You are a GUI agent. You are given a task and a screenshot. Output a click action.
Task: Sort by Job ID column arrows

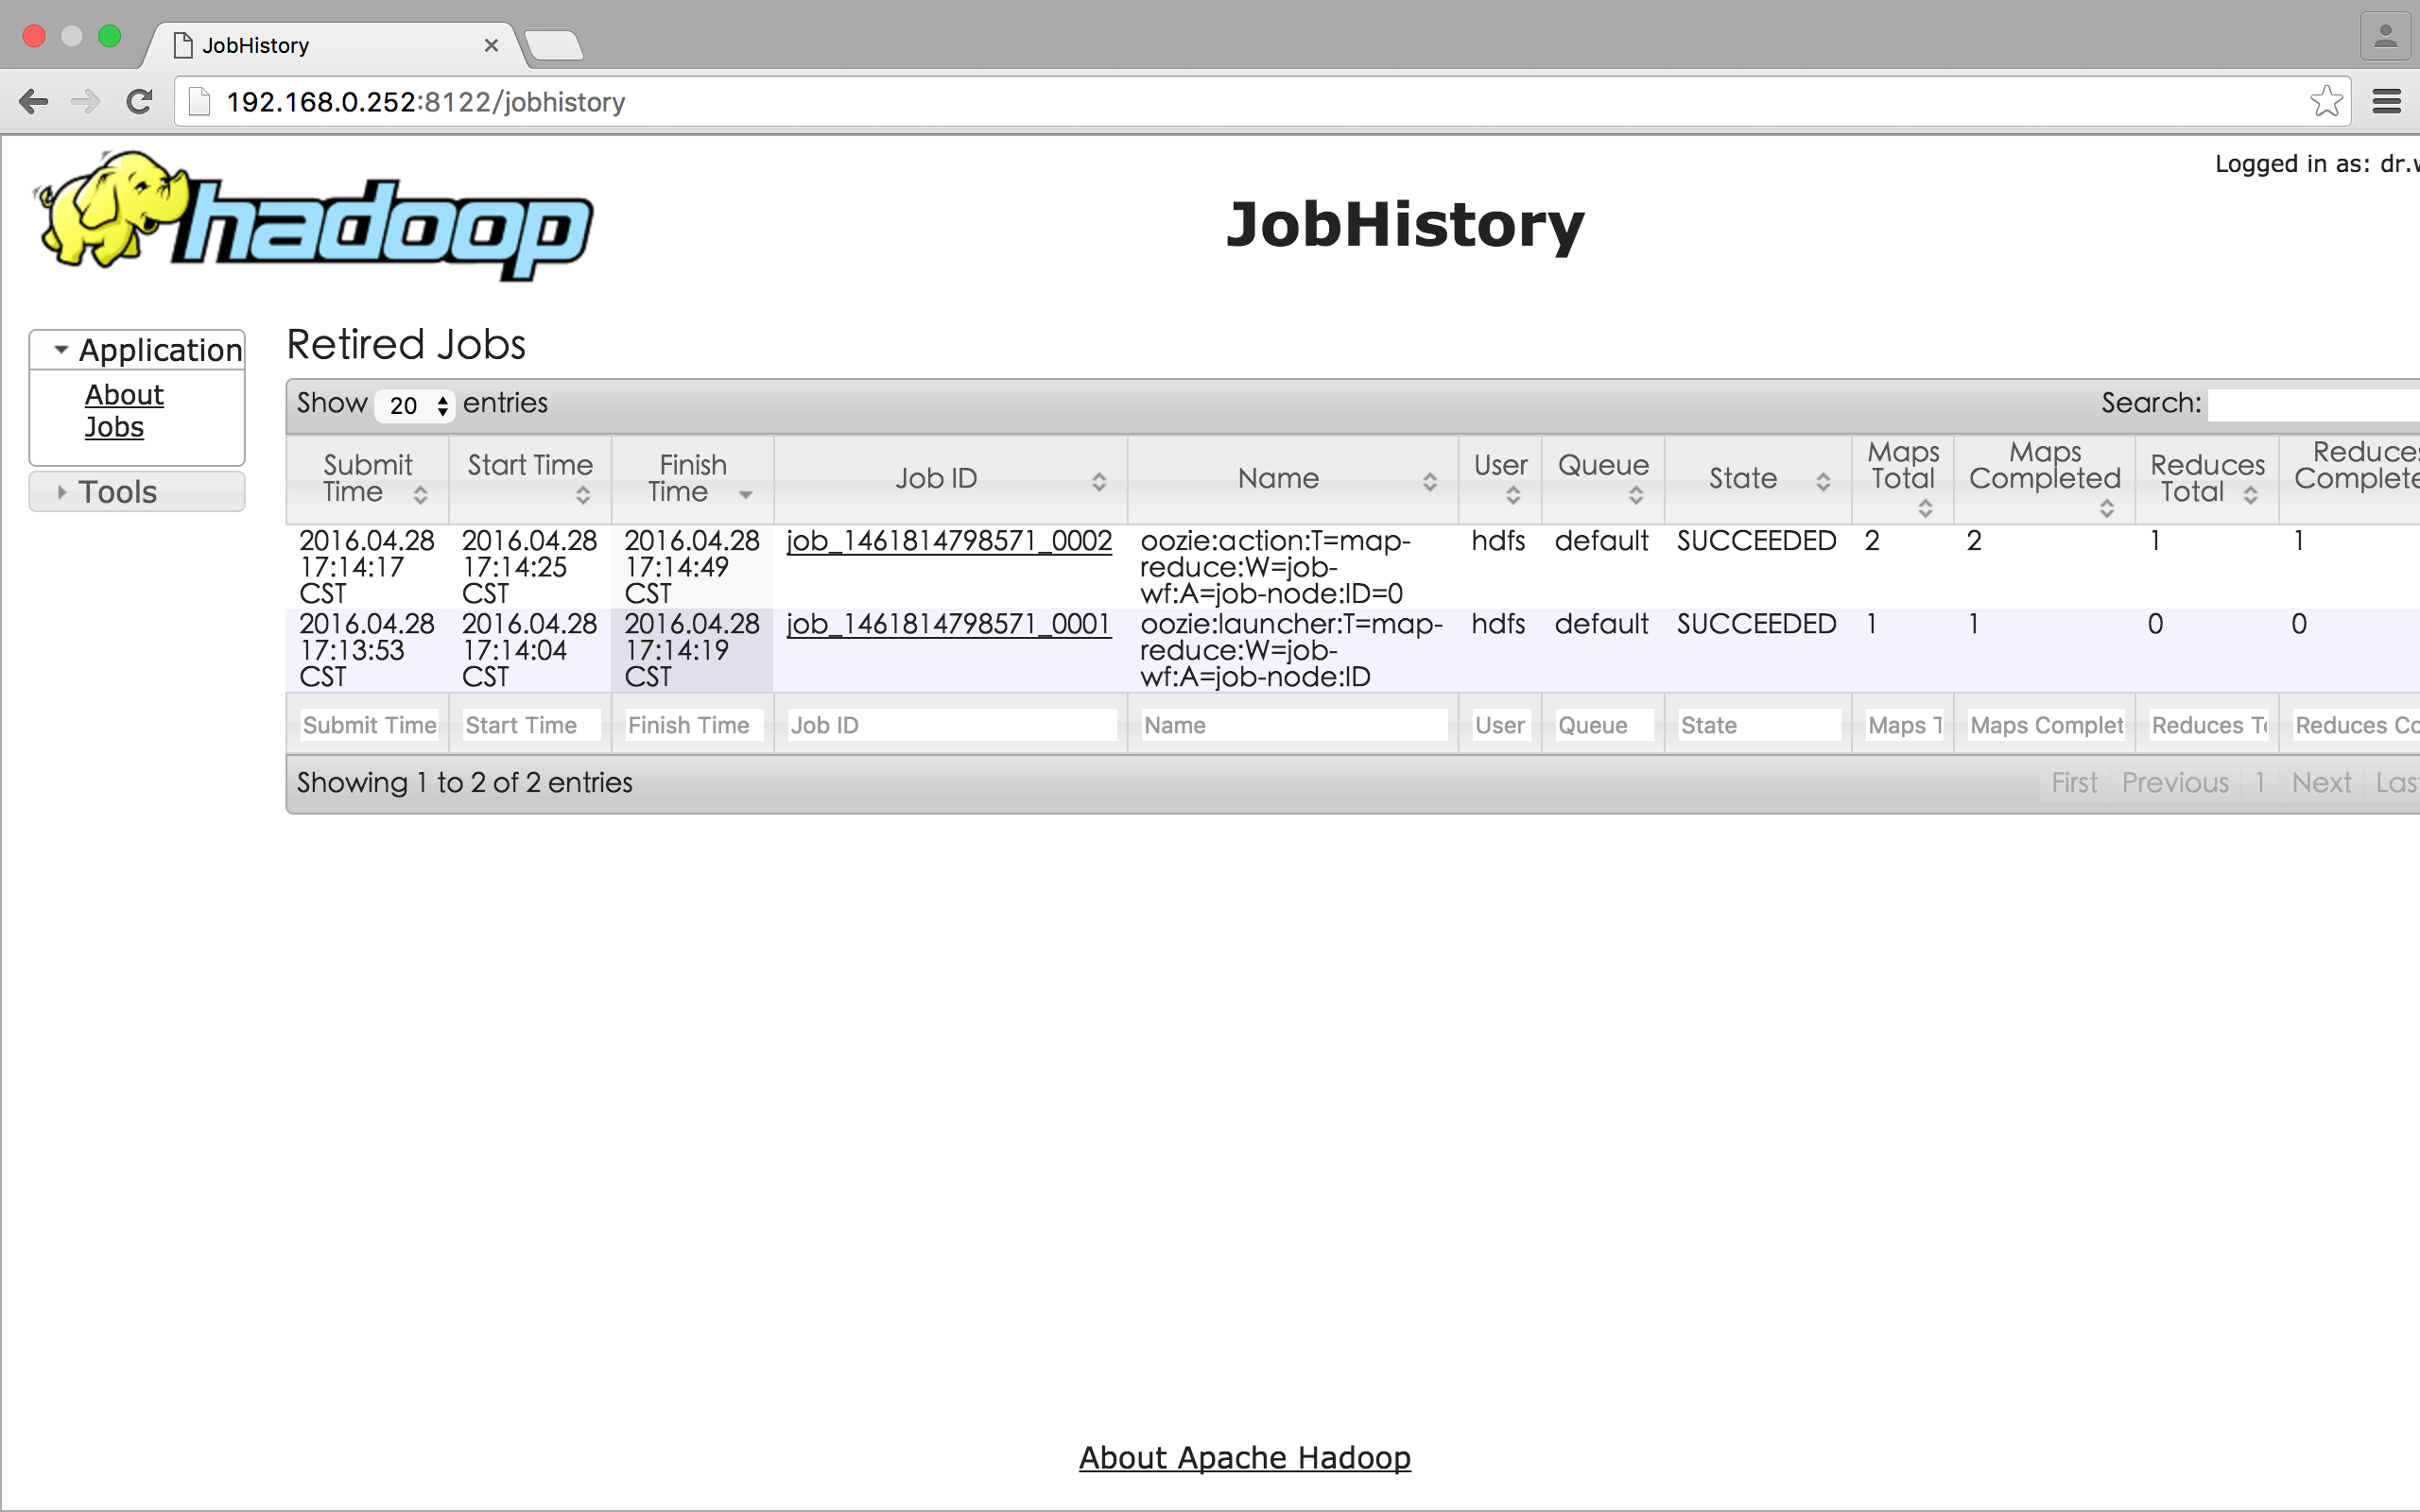pos(1098,482)
